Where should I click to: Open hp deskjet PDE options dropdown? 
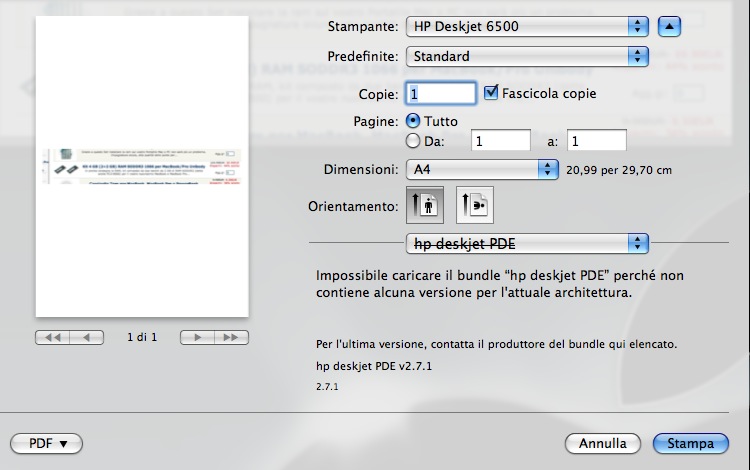(x=527, y=244)
